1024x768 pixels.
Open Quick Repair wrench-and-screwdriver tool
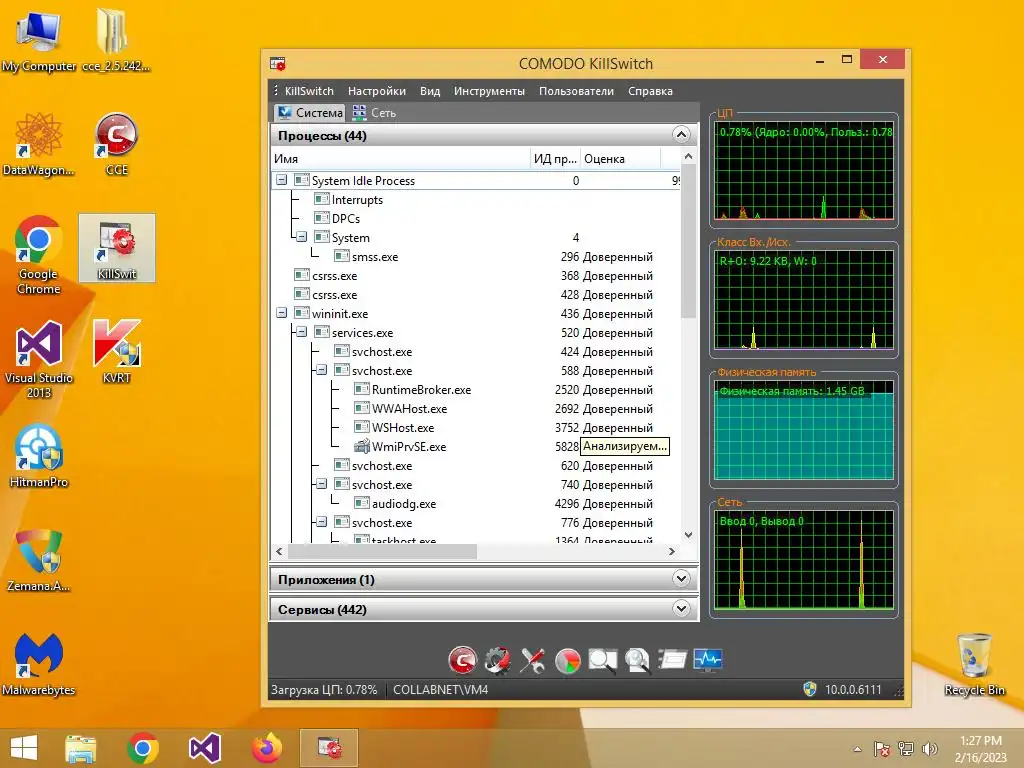click(x=532, y=660)
